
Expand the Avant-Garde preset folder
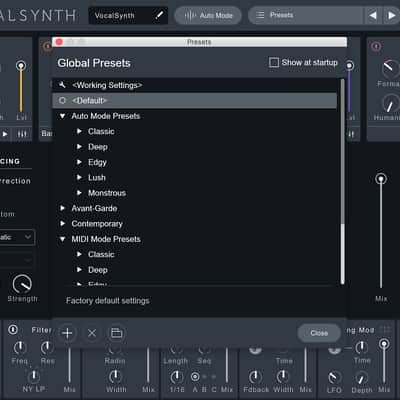(x=62, y=208)
